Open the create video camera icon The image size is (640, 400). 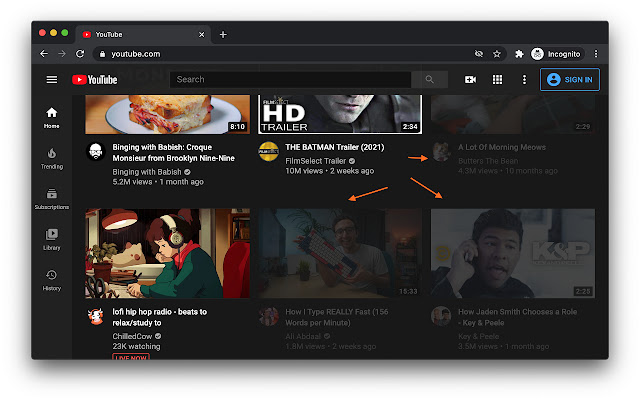470,80
